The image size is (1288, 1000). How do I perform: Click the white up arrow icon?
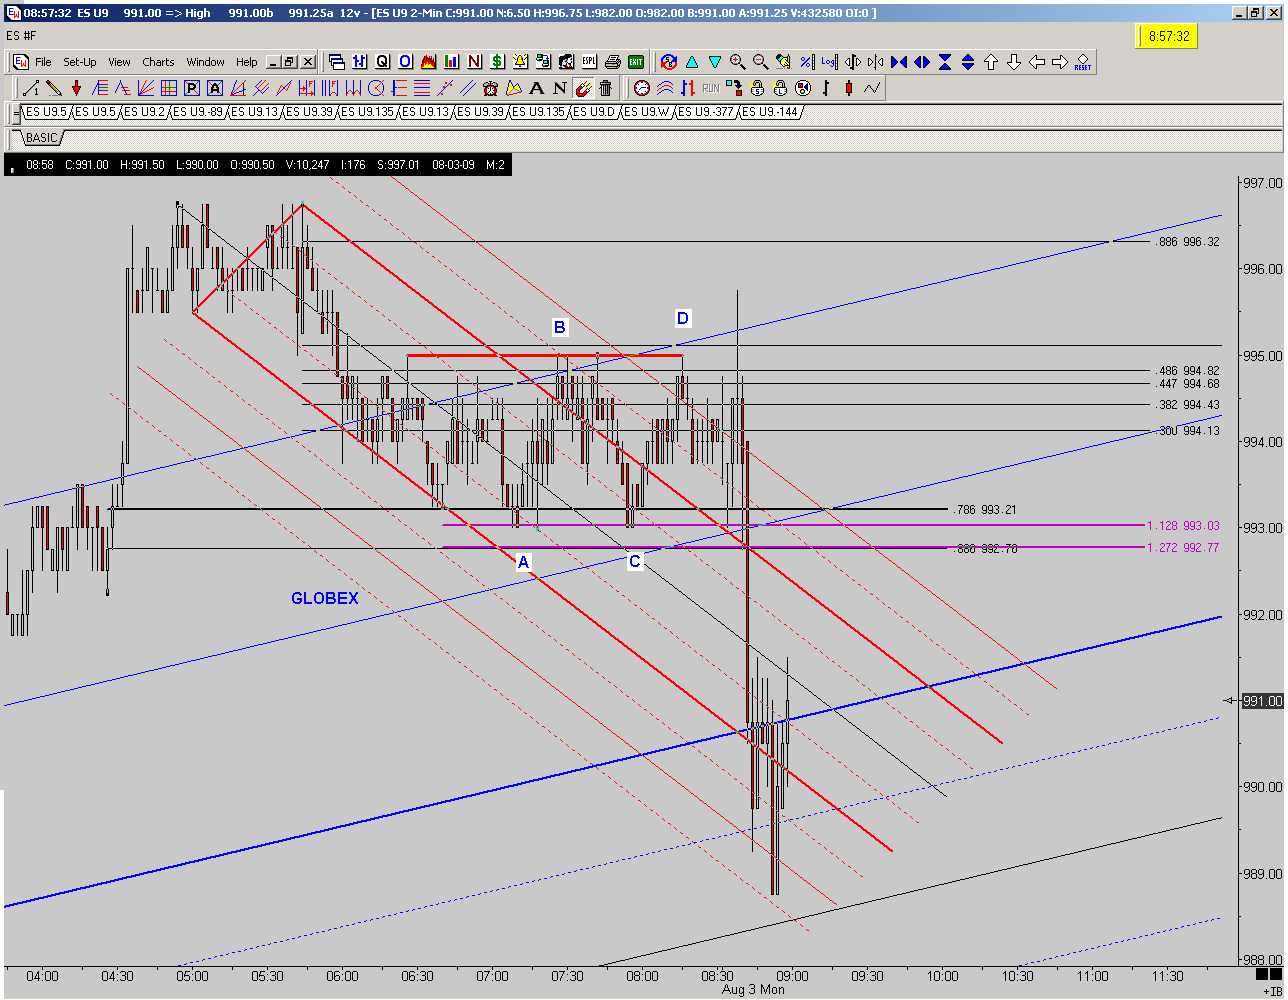(991, 61)
